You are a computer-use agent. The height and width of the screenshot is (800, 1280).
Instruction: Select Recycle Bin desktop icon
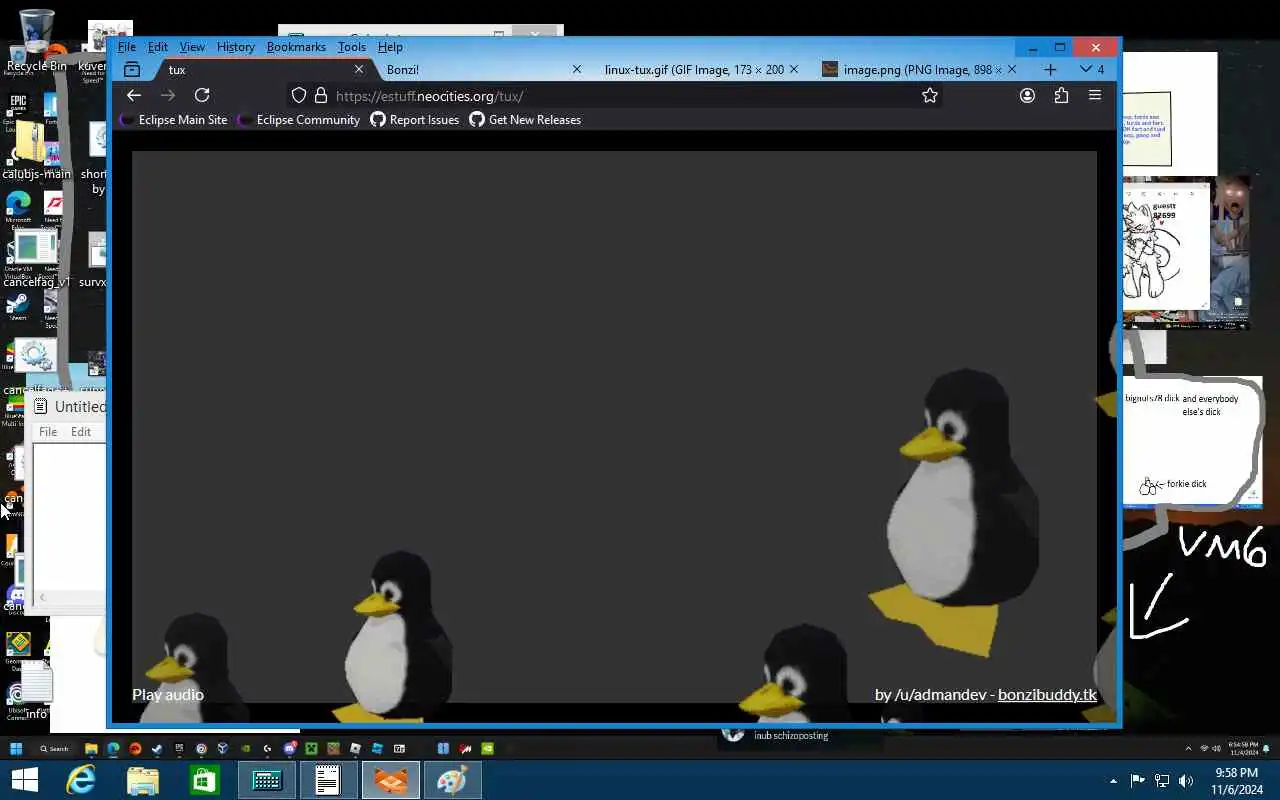click(36, 42)
